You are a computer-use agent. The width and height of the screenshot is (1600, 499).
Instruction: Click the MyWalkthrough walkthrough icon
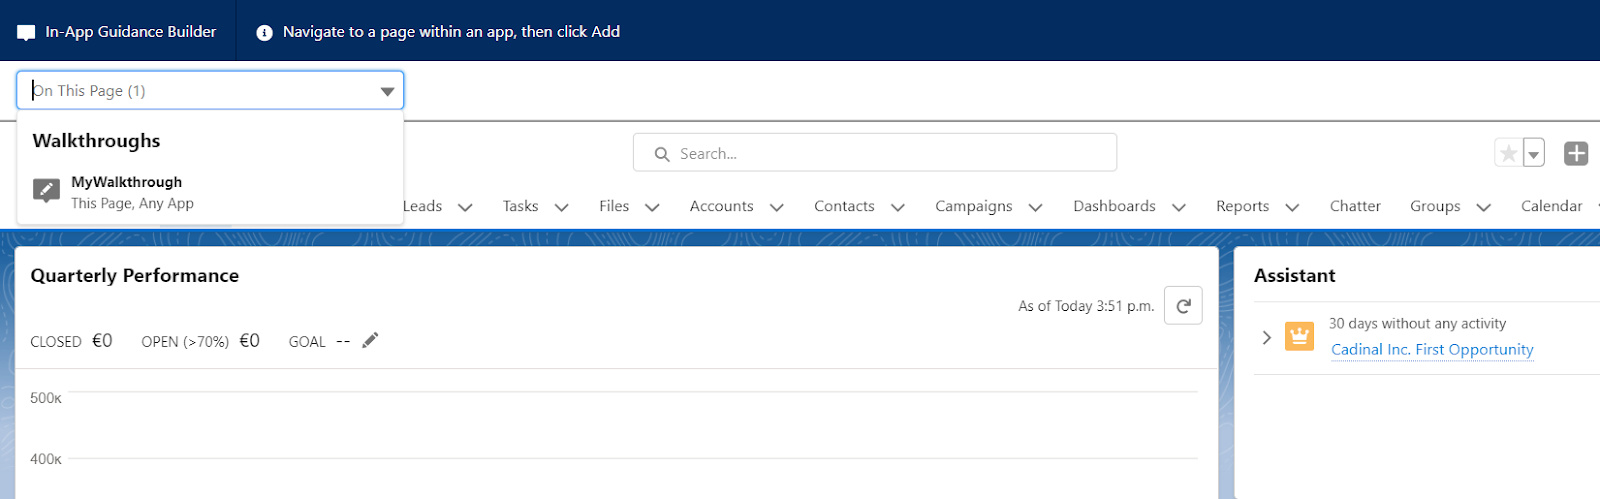(x=46, y=191)
